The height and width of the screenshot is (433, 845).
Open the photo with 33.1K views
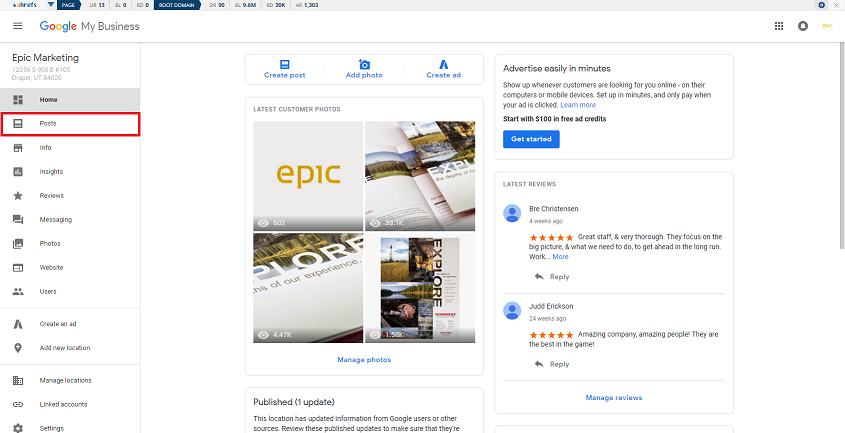pyautogui.click(x=420, y=176)
